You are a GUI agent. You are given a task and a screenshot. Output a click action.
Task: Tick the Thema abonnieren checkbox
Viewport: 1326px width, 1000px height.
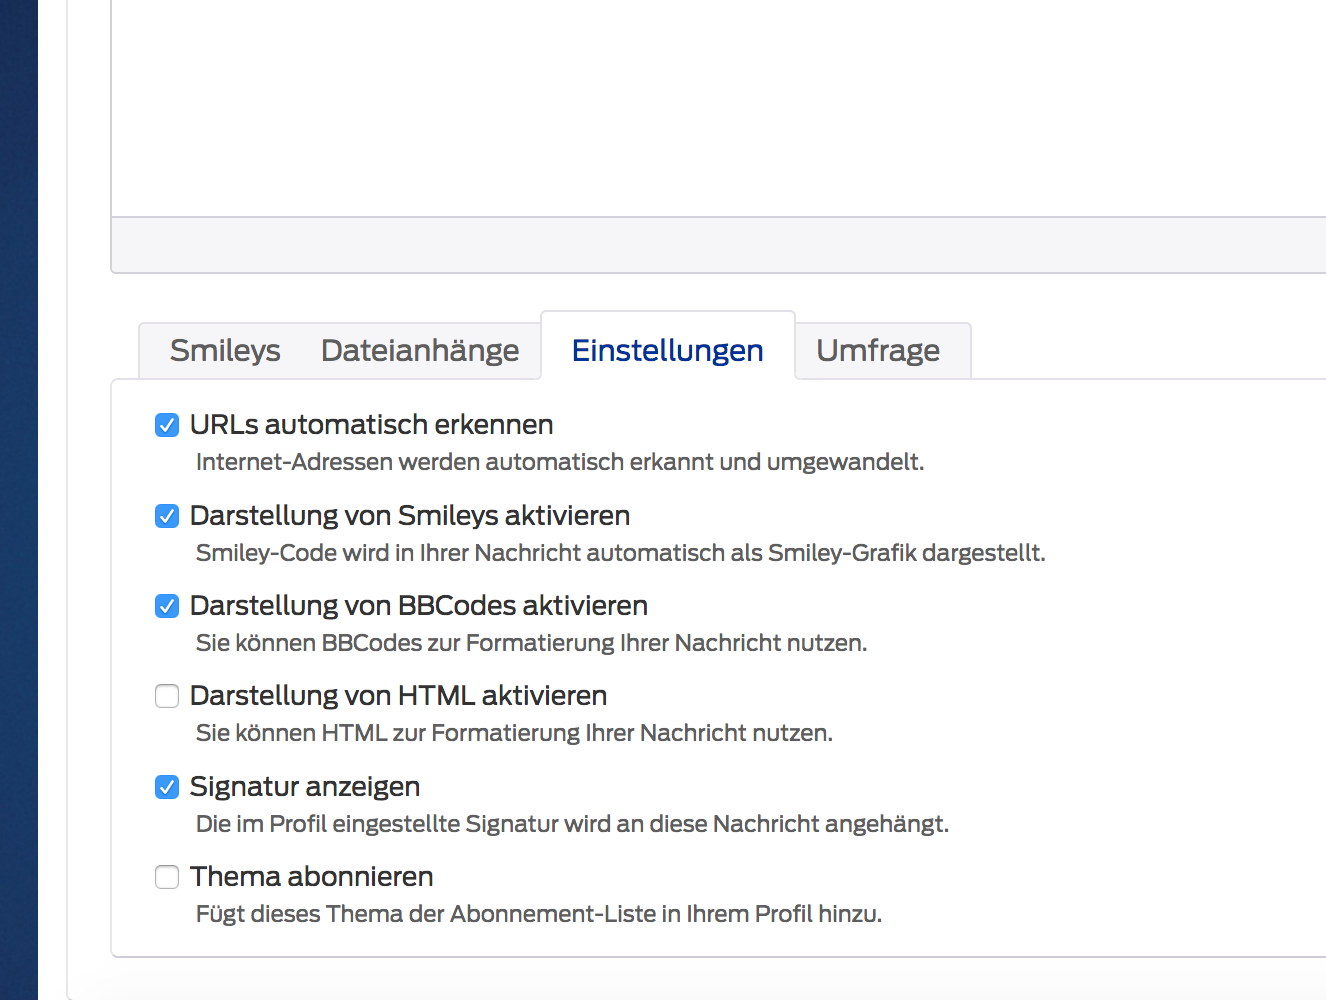(x=167, y=877)
